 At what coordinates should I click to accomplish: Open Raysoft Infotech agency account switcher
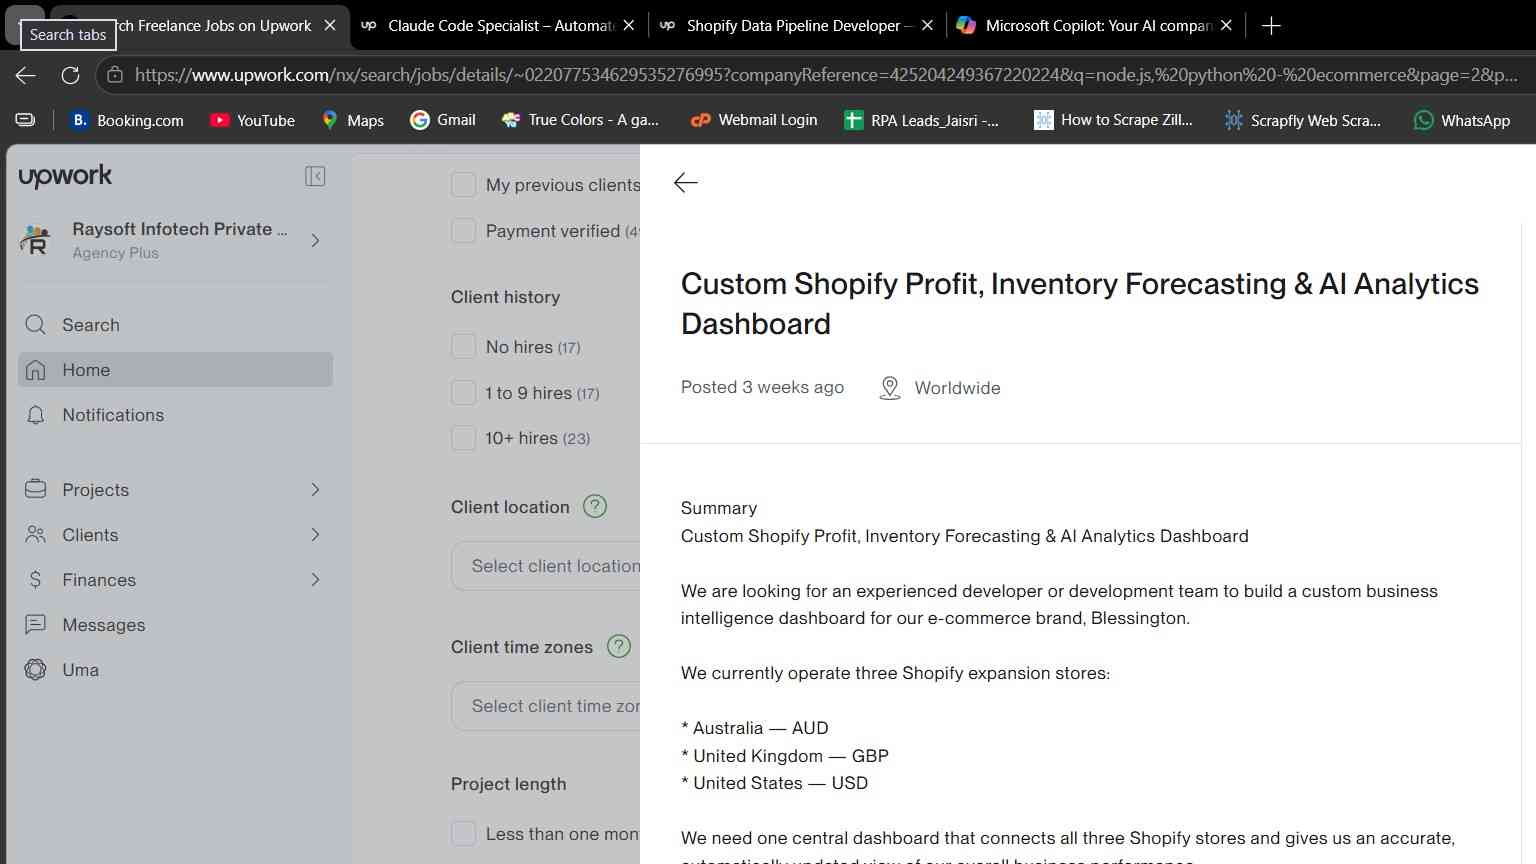pos(172,240)
